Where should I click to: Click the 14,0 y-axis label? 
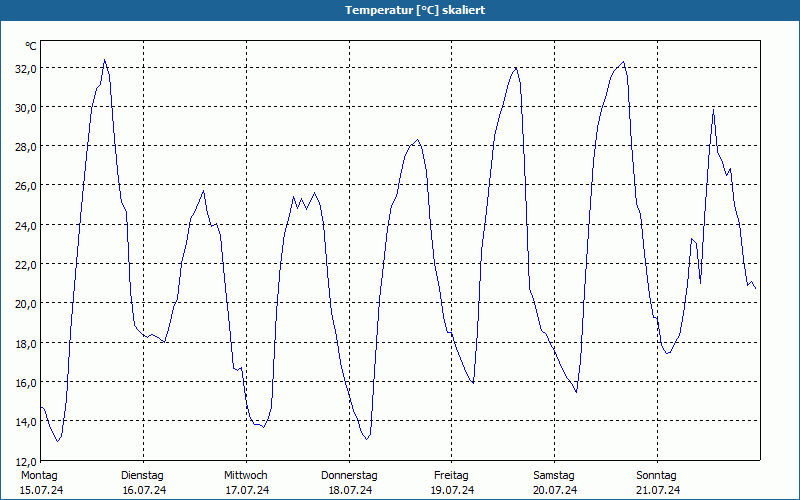pyautogui.click(x=26, y=421)
